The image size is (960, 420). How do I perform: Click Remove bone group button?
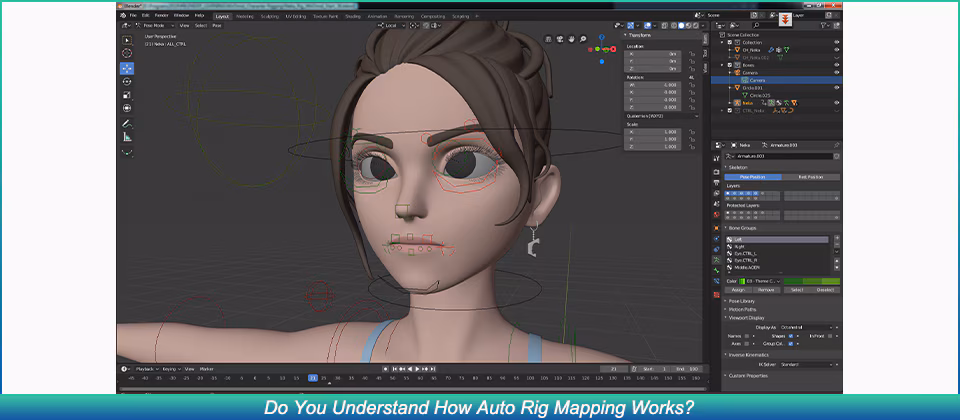(x=767, y=290)
